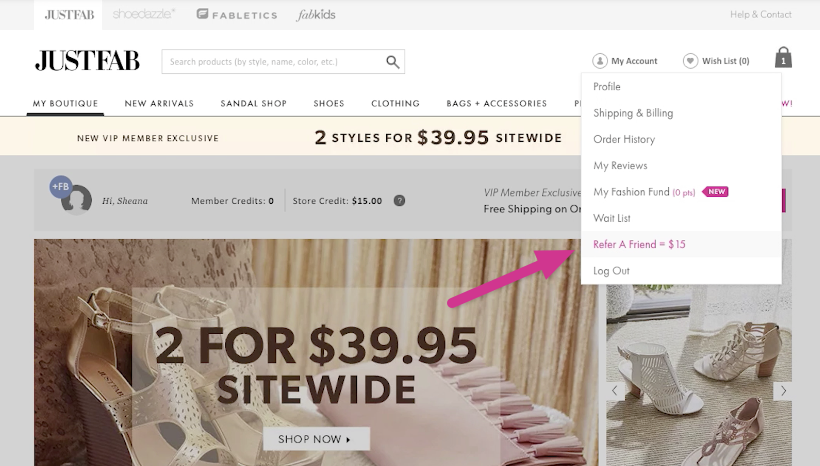820x466 pixels.
Task: Click the store credit help question mark
Action: coord(399,200)
